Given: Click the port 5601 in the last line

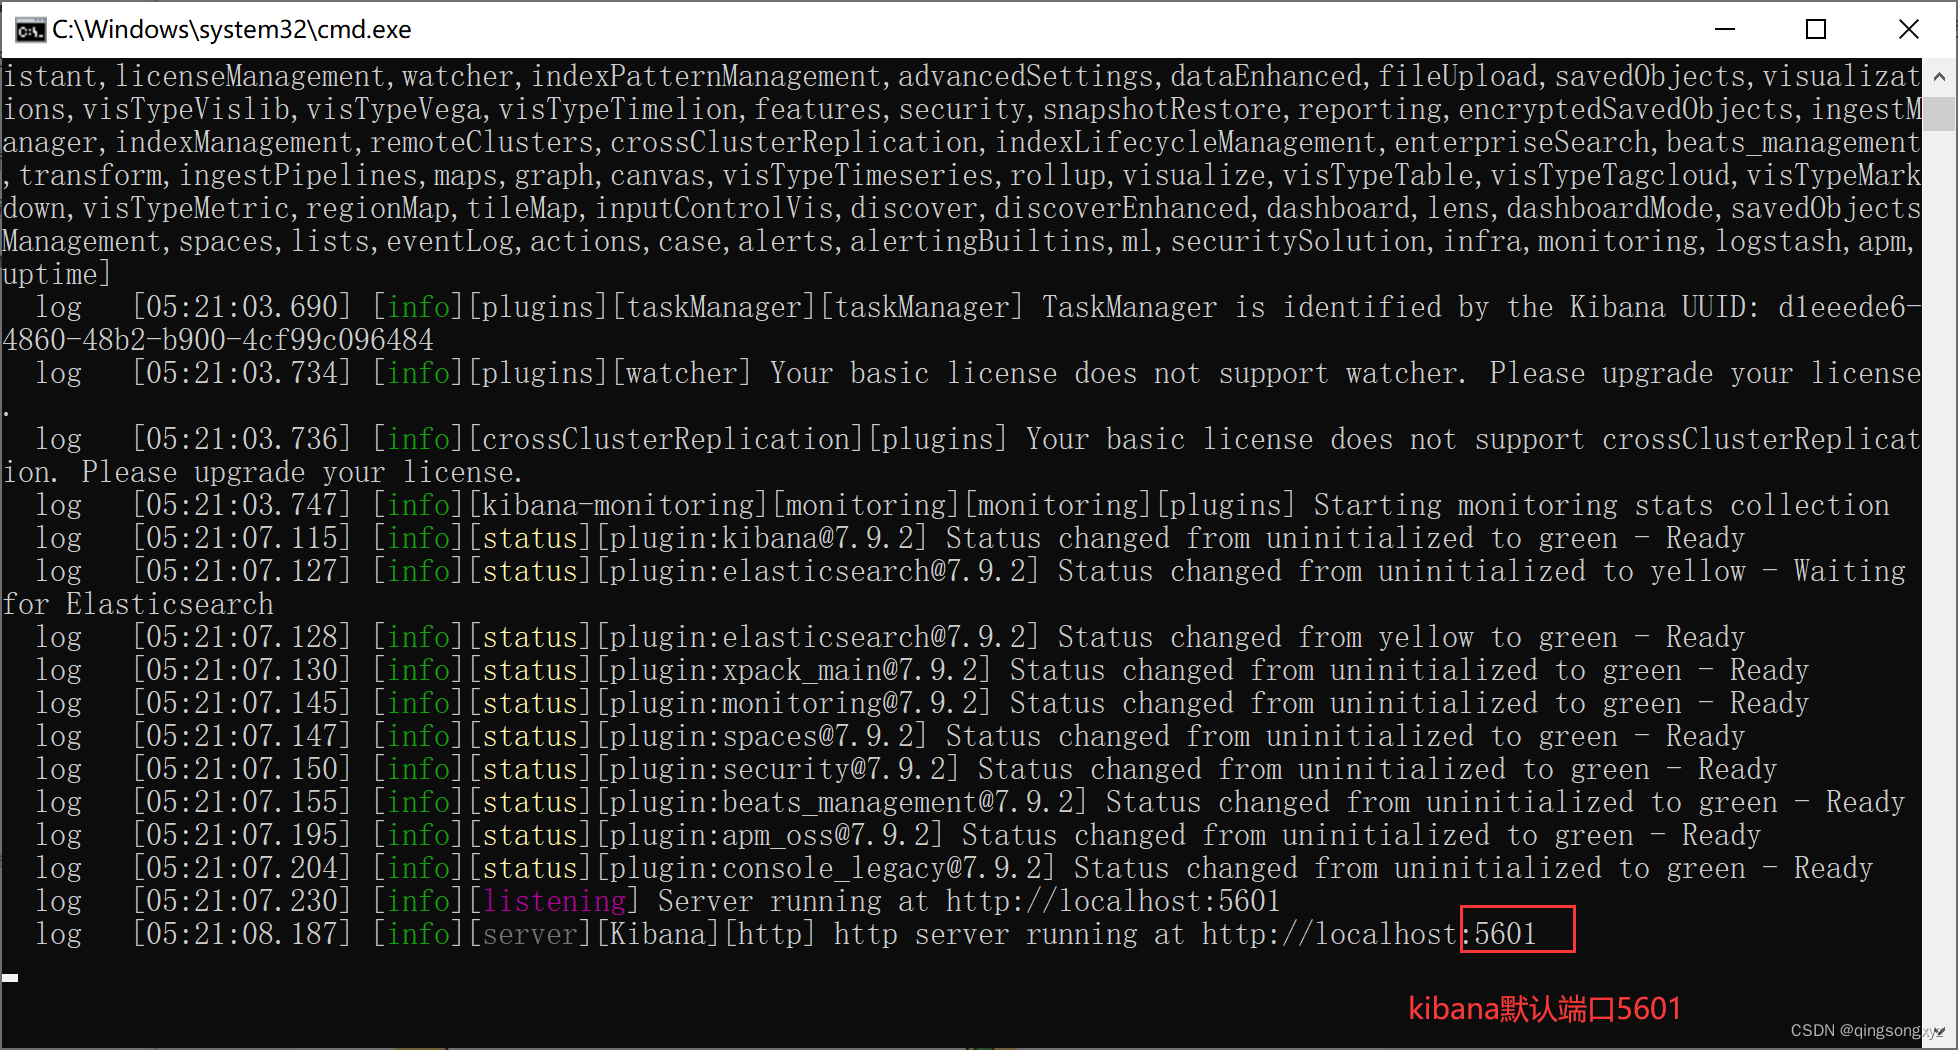Looking at the screenshot, I should pos(1505,934).
